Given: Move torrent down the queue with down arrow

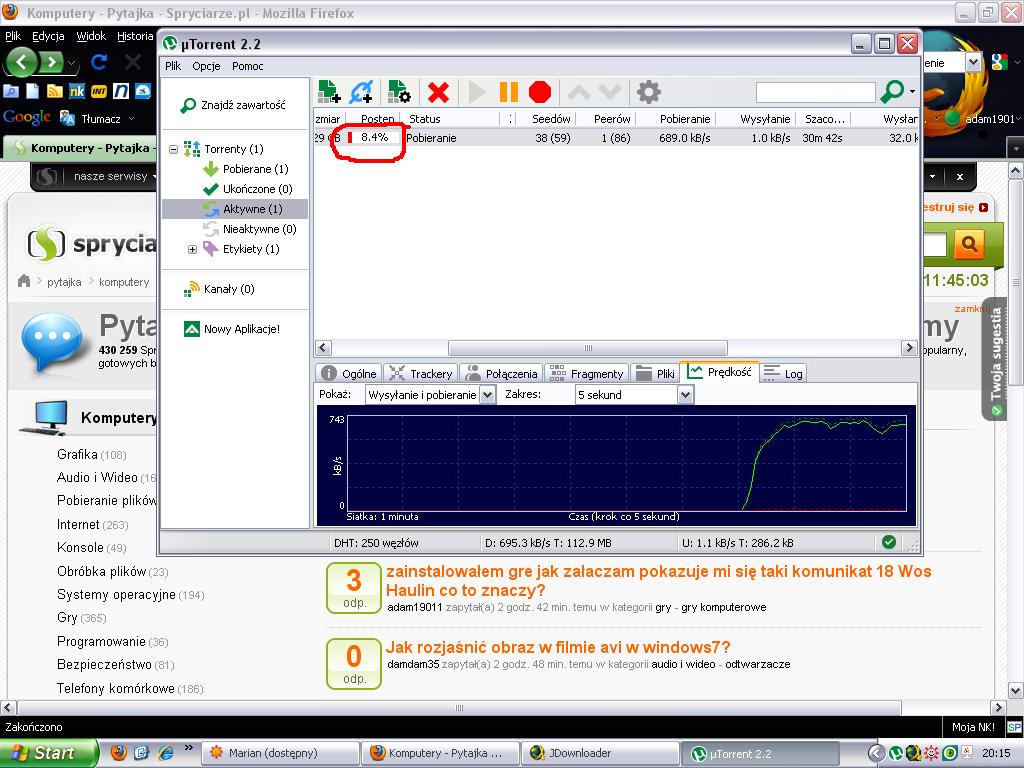Looking at the screenshot, I should coord(609,92).
